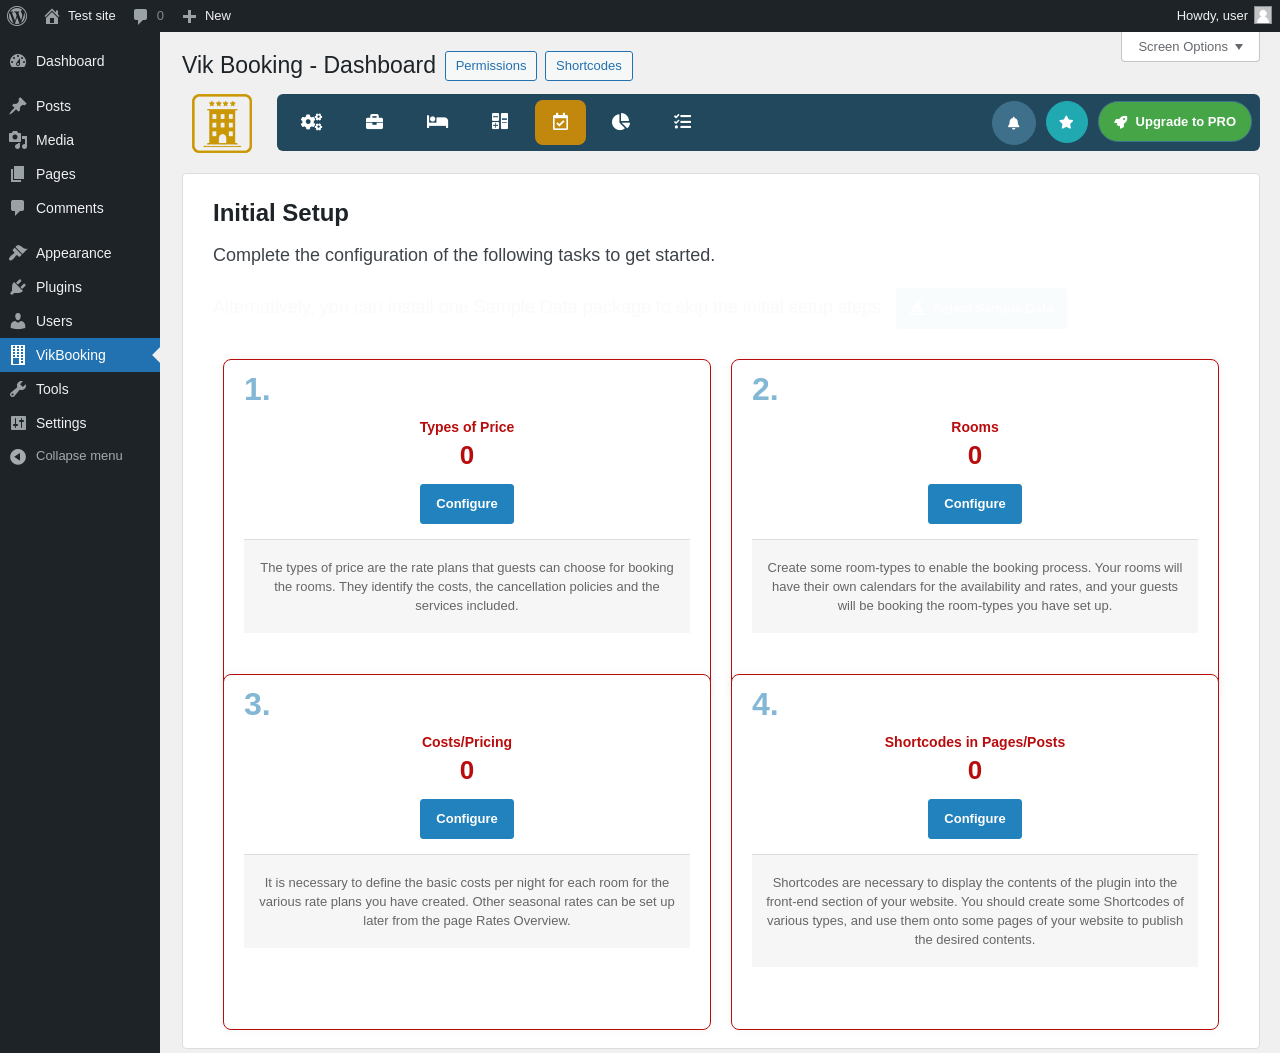Open the calculator-style icon in Vik Booking toolbar
1280x1053 pixels.
click(500, 122)
